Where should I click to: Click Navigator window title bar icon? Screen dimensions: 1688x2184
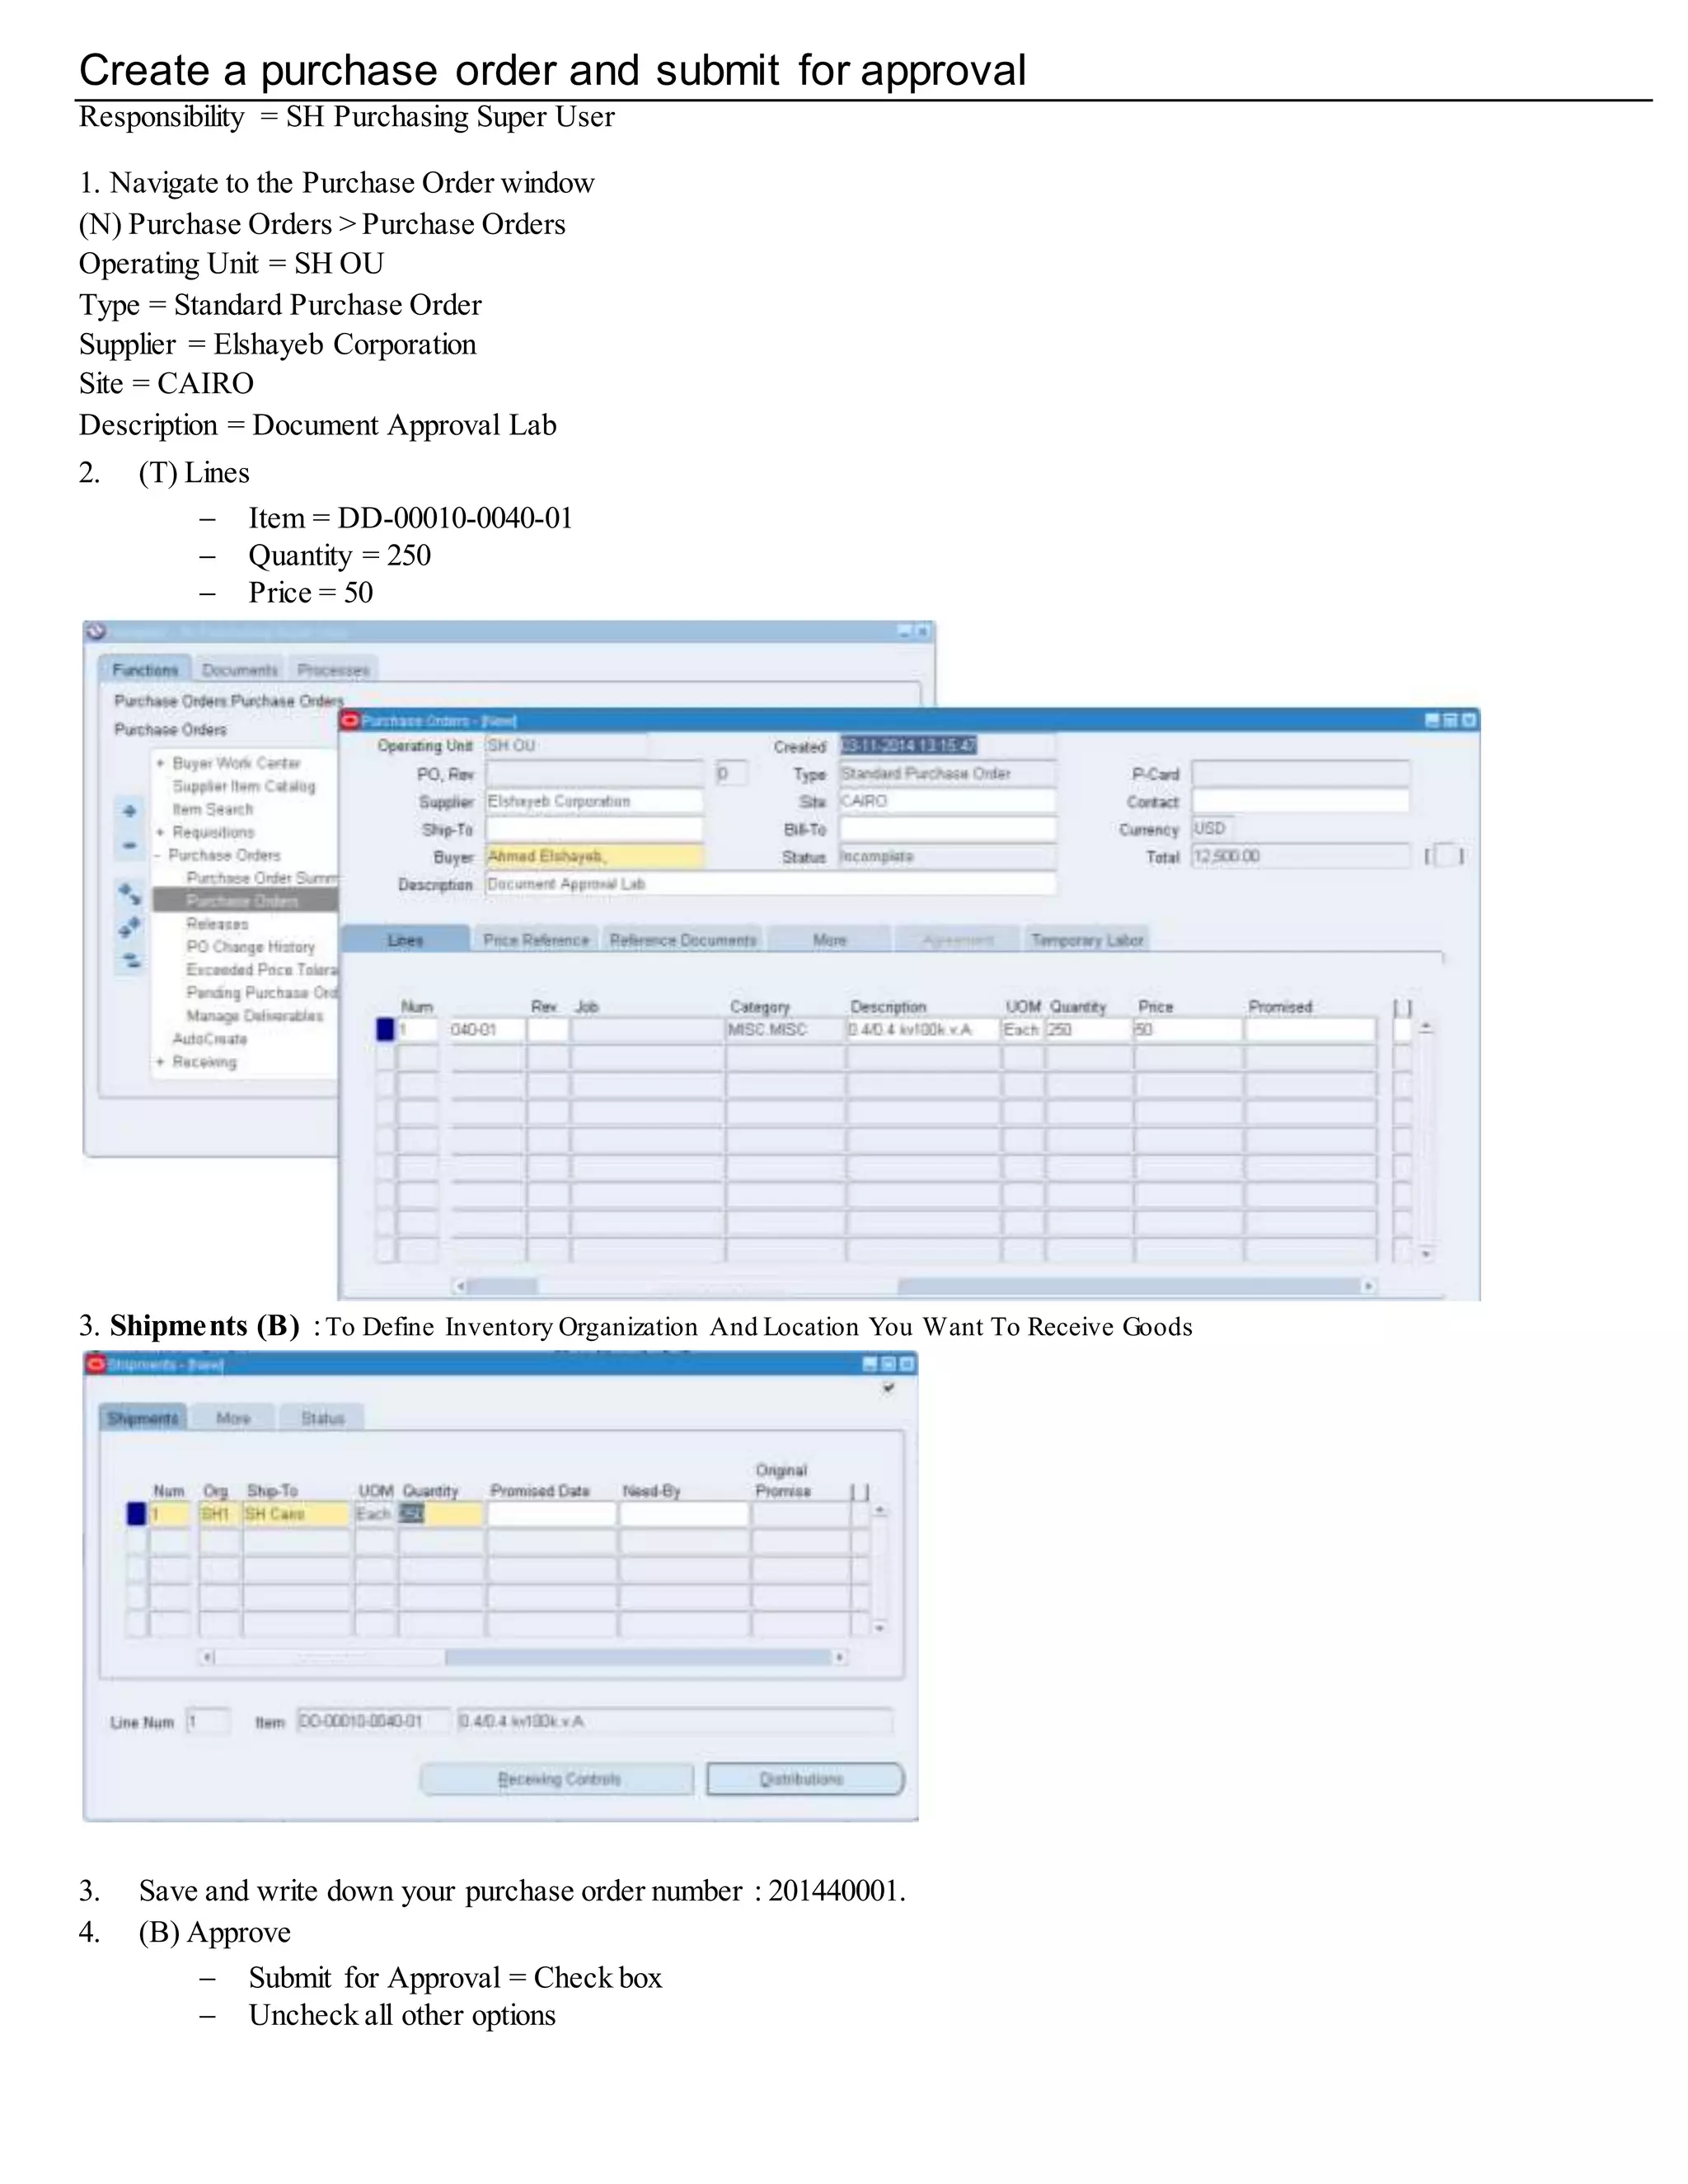pos(96,632)
